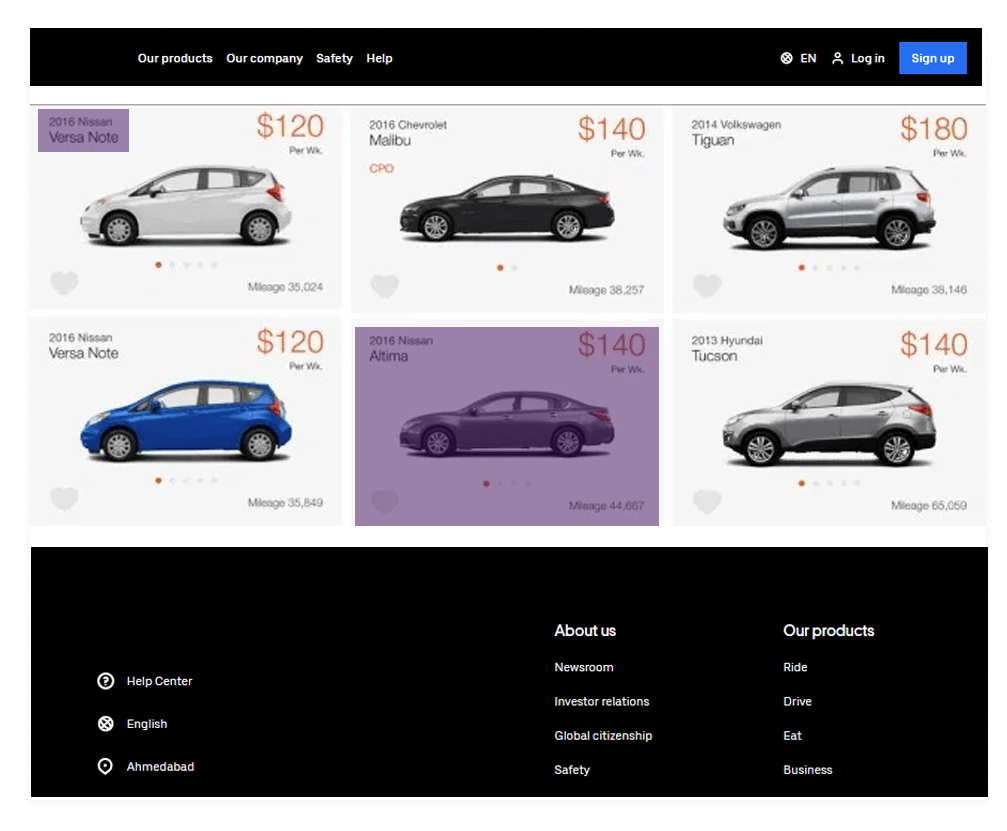Select the Hyundai Tucson car image
Image resolution: width=1007 pixels, height=831 pixels.
tap(829, 424)
